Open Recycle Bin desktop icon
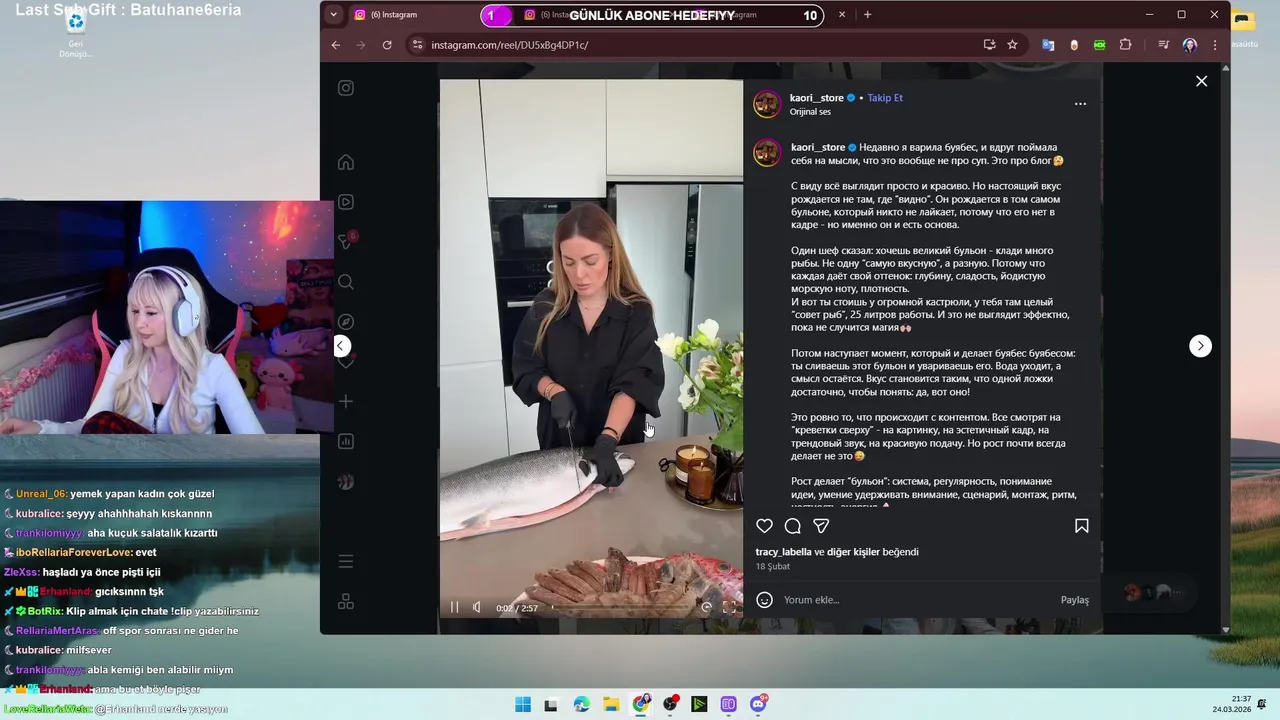This screenshot has height=720, width=1280. tap(75, 30)
